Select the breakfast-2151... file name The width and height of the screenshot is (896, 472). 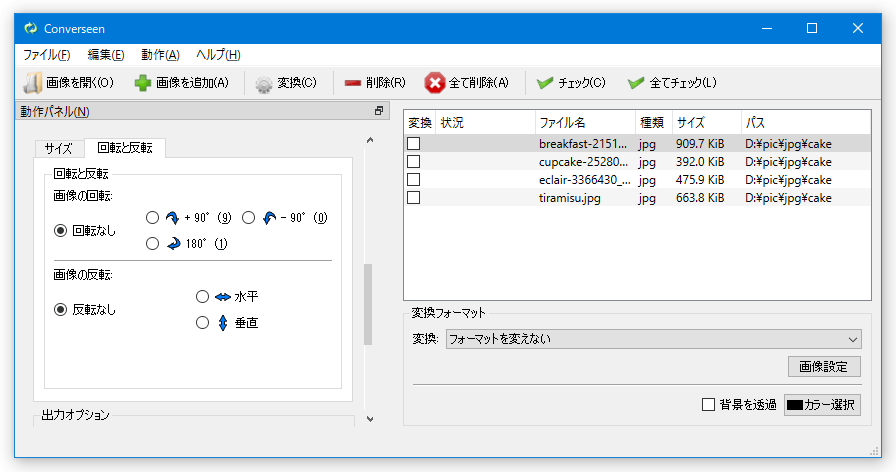click(583, 143)
